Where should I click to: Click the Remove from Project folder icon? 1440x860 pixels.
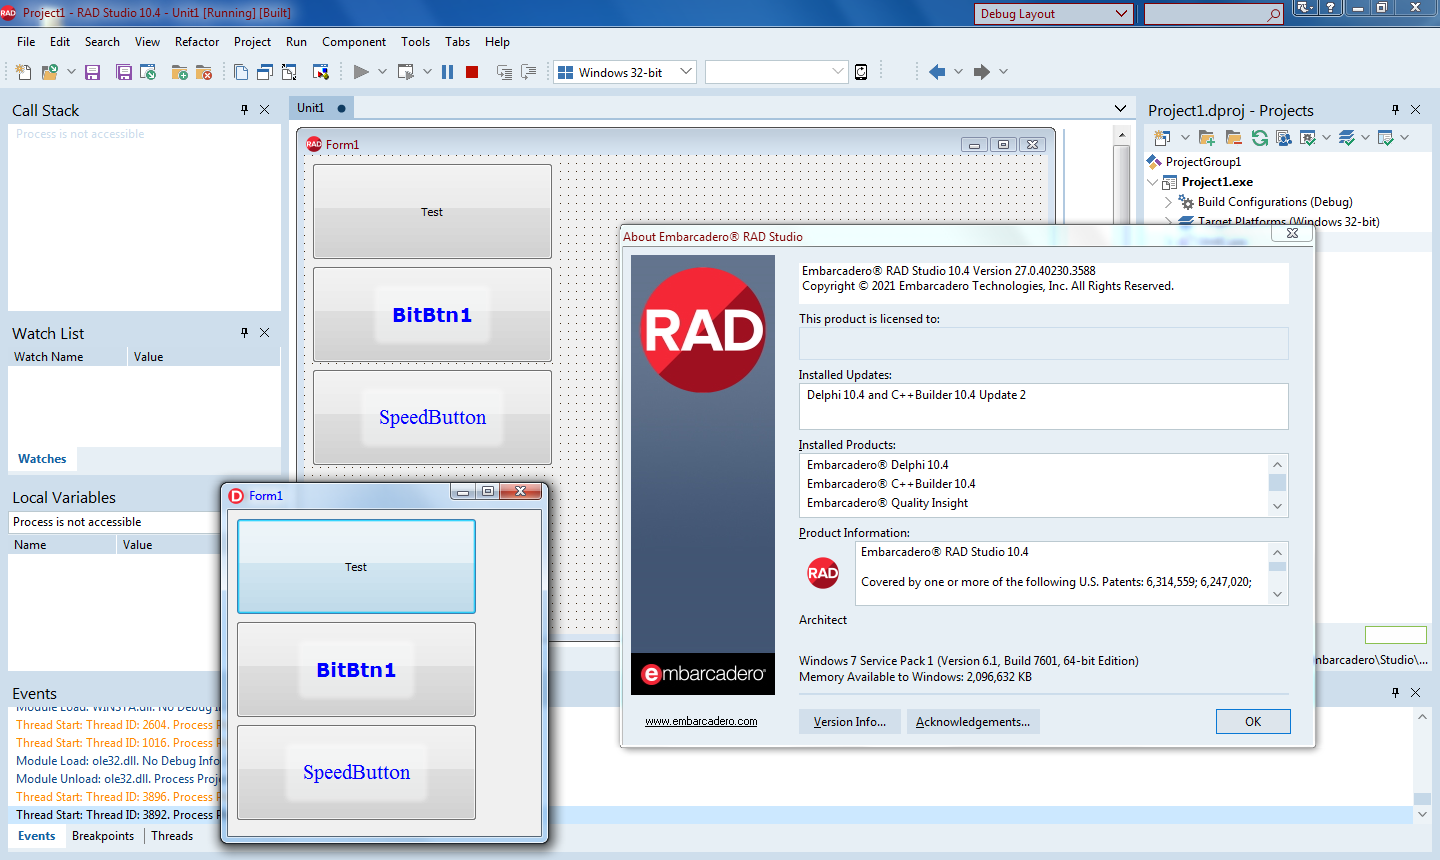204,72
